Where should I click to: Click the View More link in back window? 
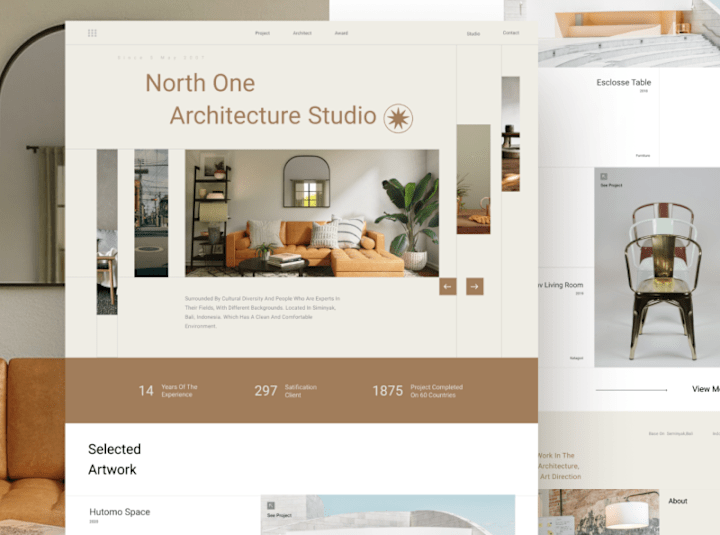(x=706, y=389)
